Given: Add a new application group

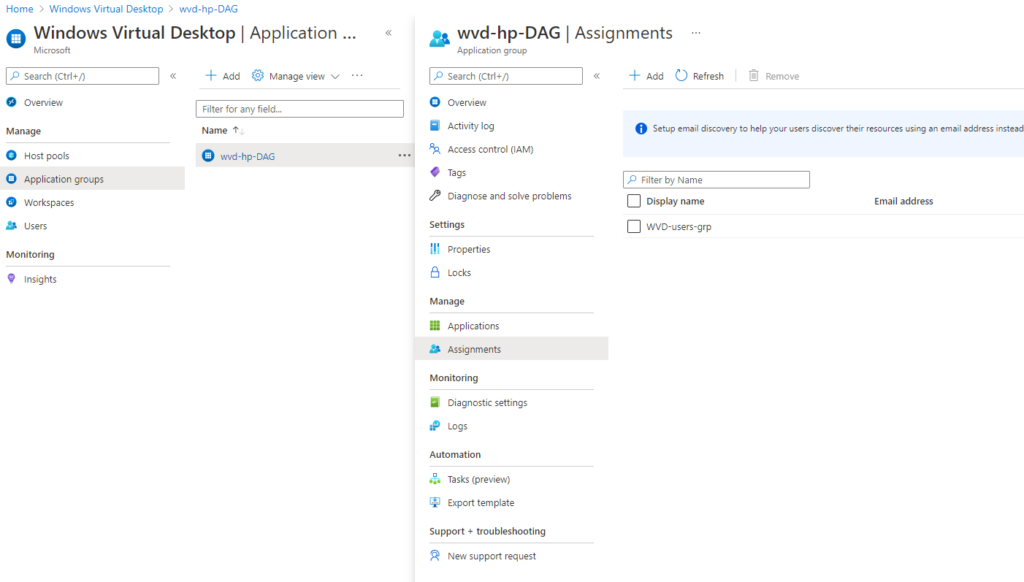Looking at the screenshot, I should (223, 76).
